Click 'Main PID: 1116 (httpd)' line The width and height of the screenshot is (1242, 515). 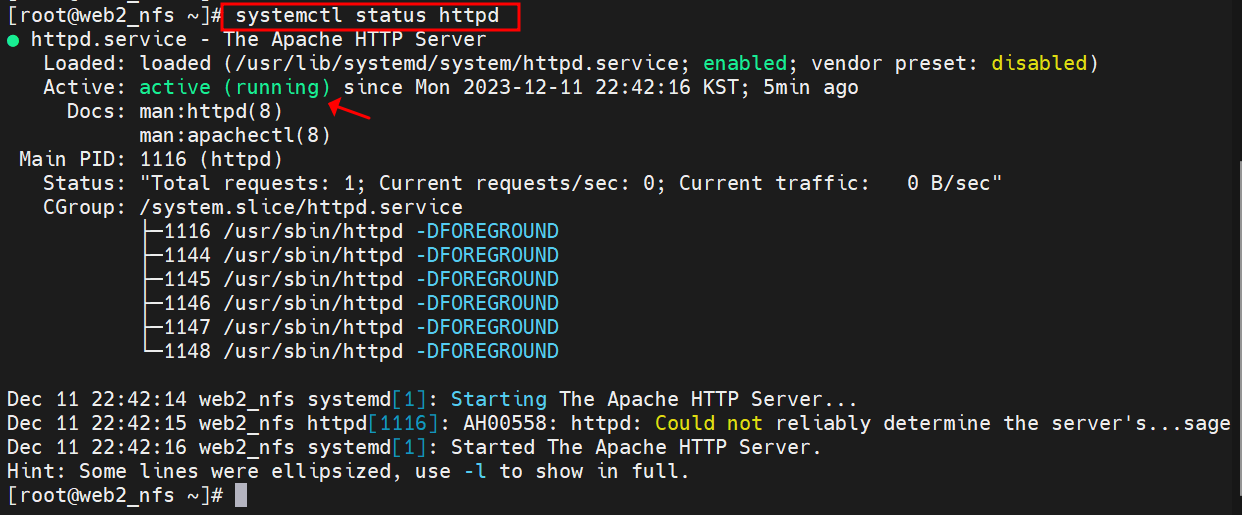pyautogui.click(x=151, y=159)
